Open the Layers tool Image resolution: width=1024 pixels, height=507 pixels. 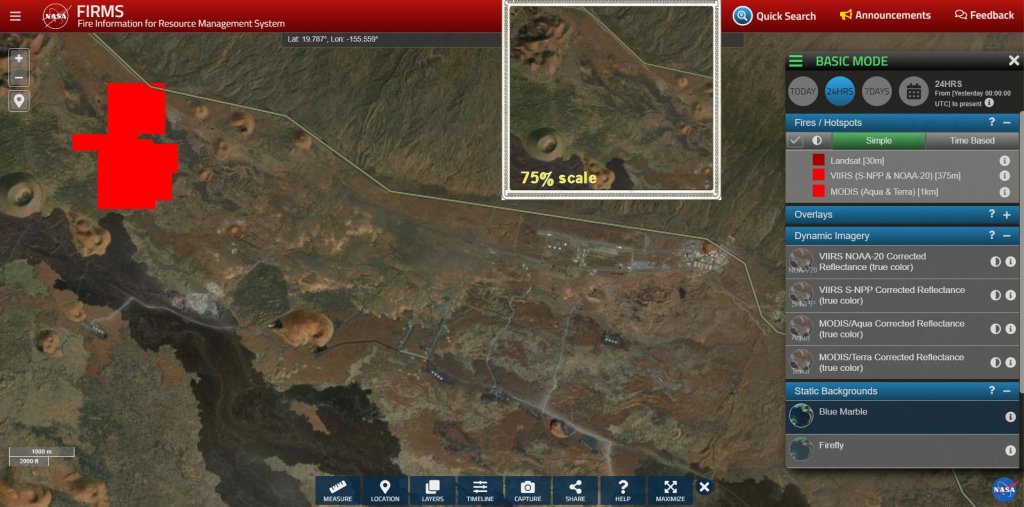click(432, 490)
